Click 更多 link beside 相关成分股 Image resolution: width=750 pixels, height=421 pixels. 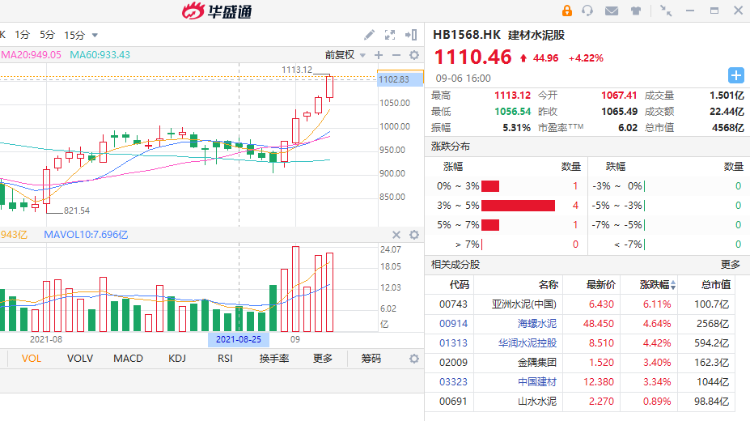(730, 264)
